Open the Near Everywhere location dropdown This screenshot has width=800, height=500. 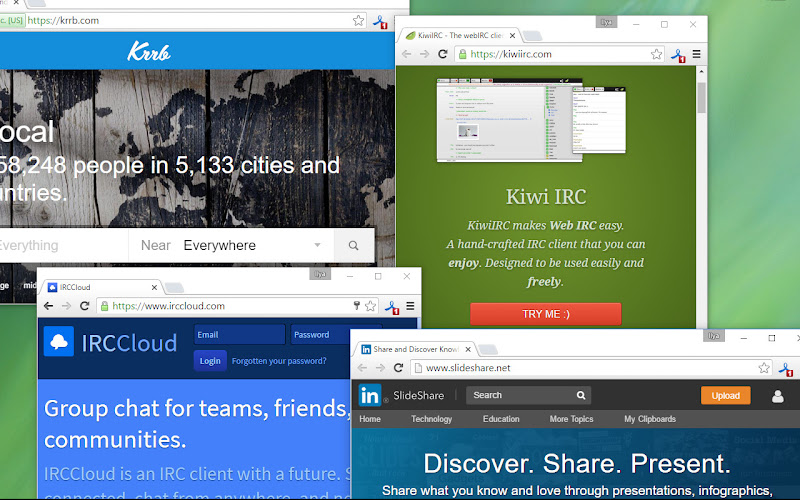tap(231, 245)
